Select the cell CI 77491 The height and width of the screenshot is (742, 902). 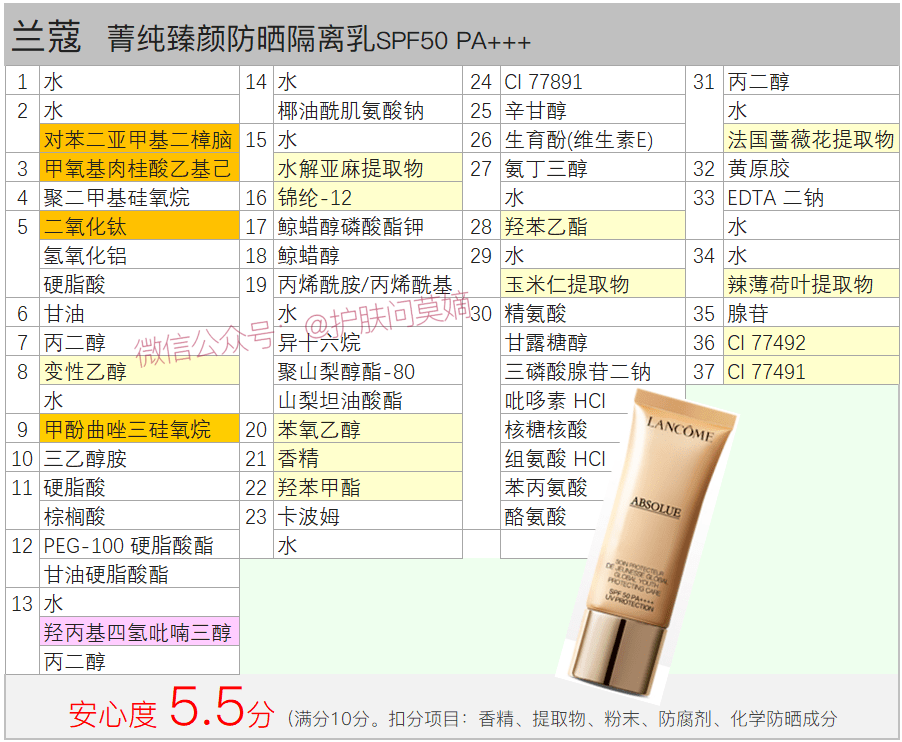tap(811, 371)
